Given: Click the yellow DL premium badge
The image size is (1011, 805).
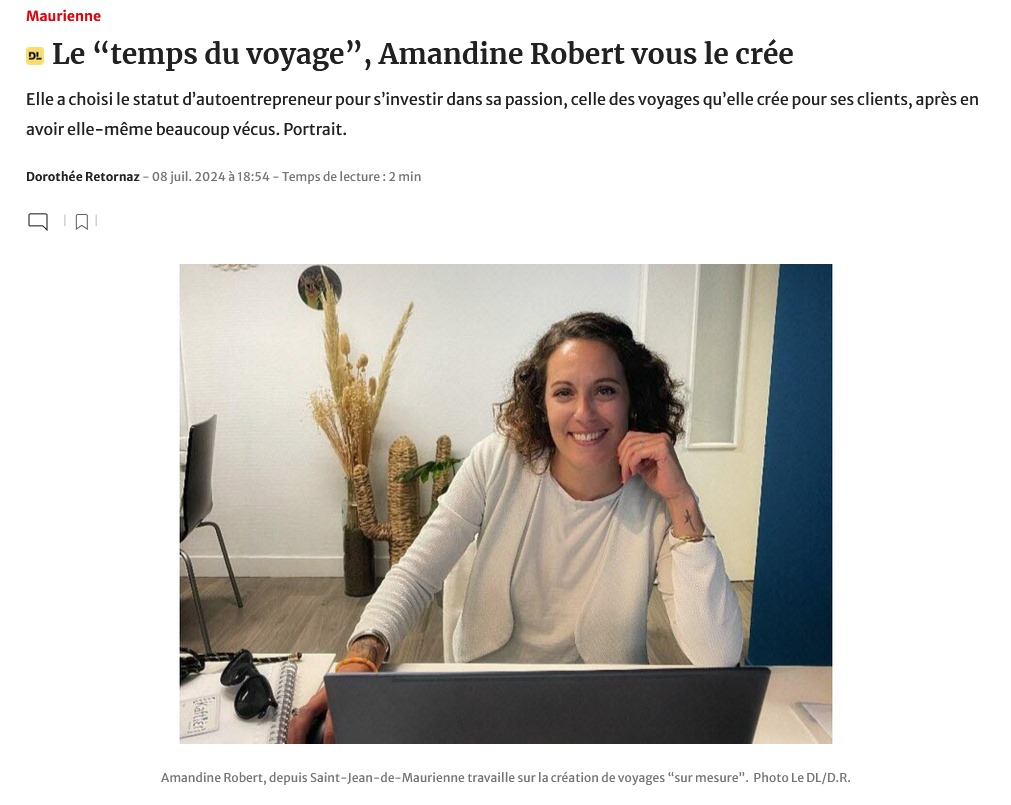Looking at the screenshot, I should (35, 55).
